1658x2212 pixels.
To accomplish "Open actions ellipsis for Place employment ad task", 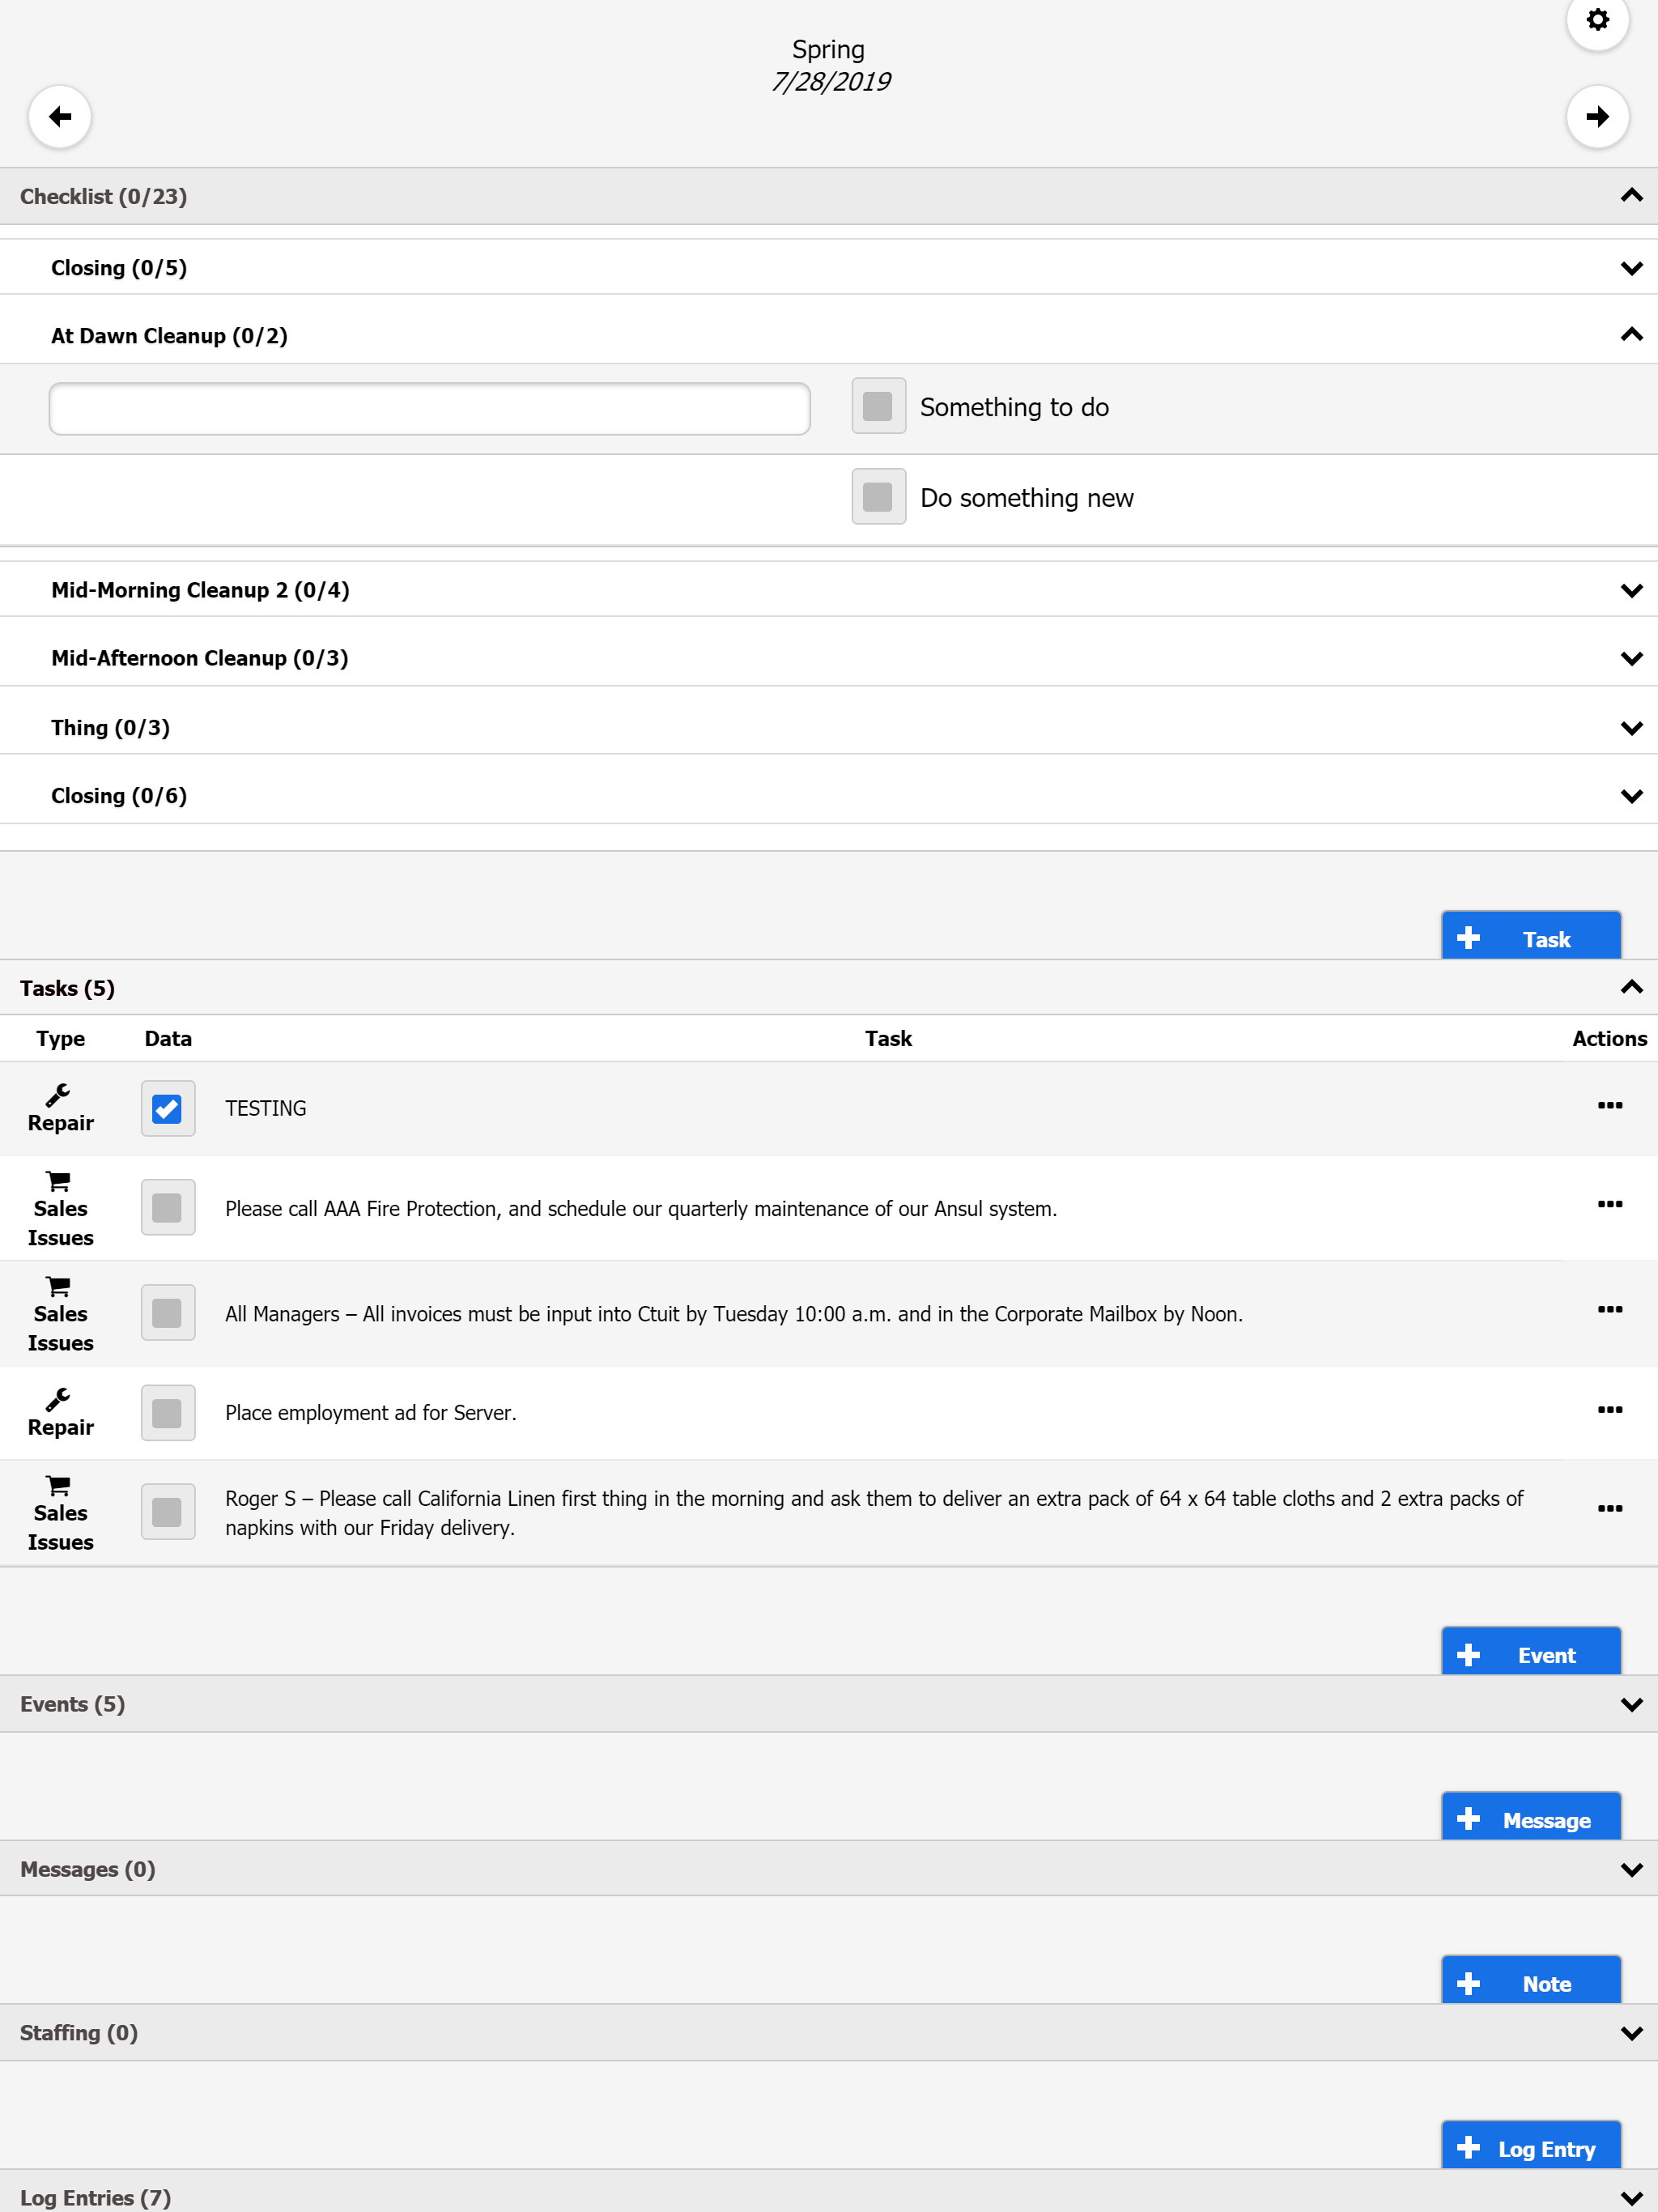I will [x=1609, y=1410].
